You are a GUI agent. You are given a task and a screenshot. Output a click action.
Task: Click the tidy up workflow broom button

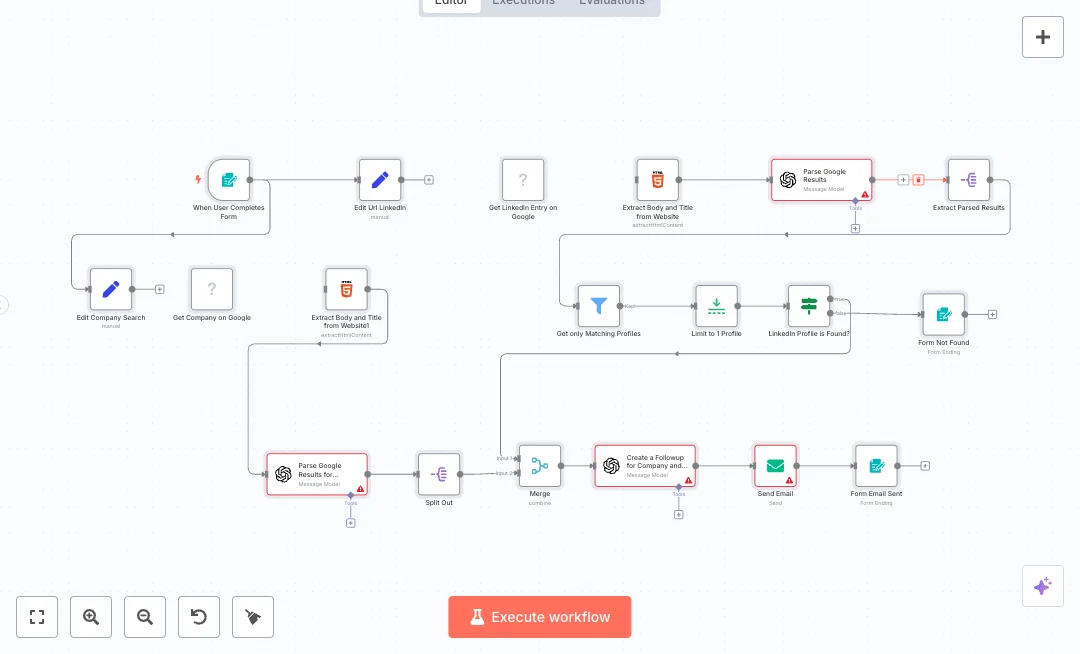253,617
